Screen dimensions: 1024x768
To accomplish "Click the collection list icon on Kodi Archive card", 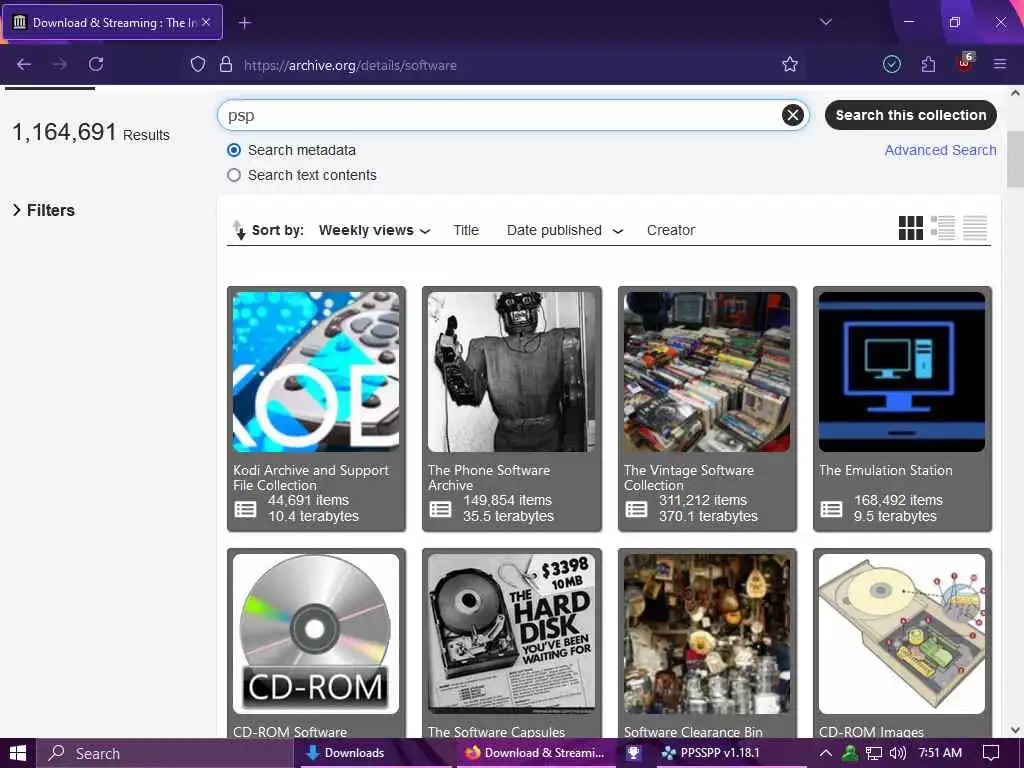I will (245, 509).
